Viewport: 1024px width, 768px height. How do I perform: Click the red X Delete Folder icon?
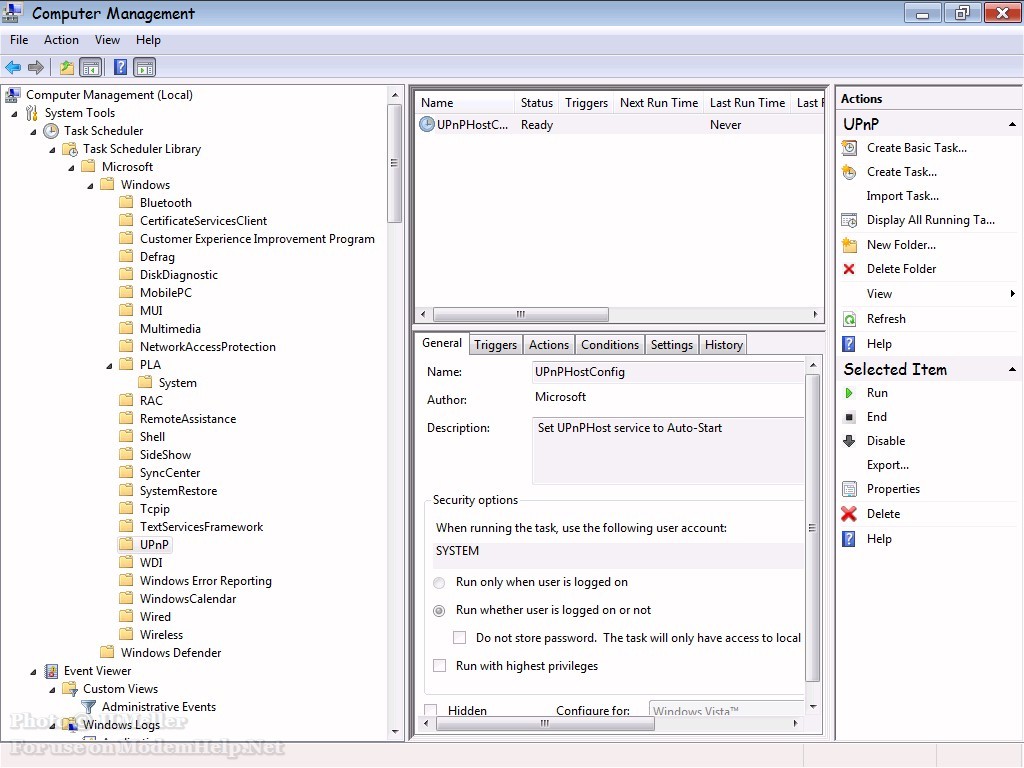tap(849, 269)
